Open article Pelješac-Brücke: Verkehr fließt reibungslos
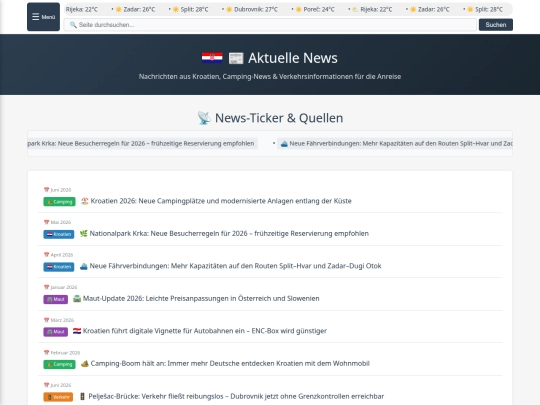 [236, 396]
